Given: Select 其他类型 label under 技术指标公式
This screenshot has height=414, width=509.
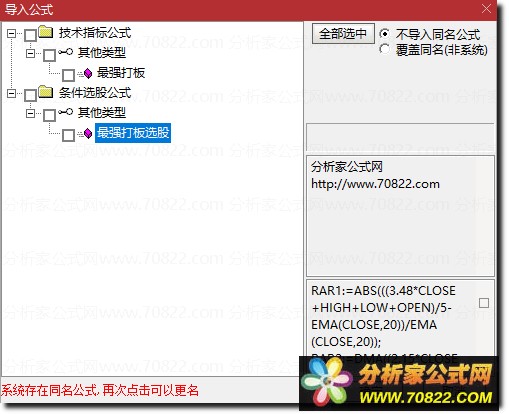Looking at the screenshot, I should 102,53.
